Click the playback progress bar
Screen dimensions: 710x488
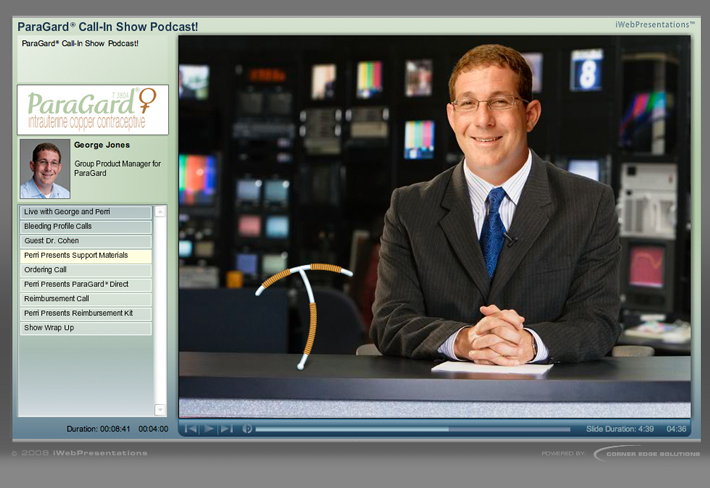413,429
